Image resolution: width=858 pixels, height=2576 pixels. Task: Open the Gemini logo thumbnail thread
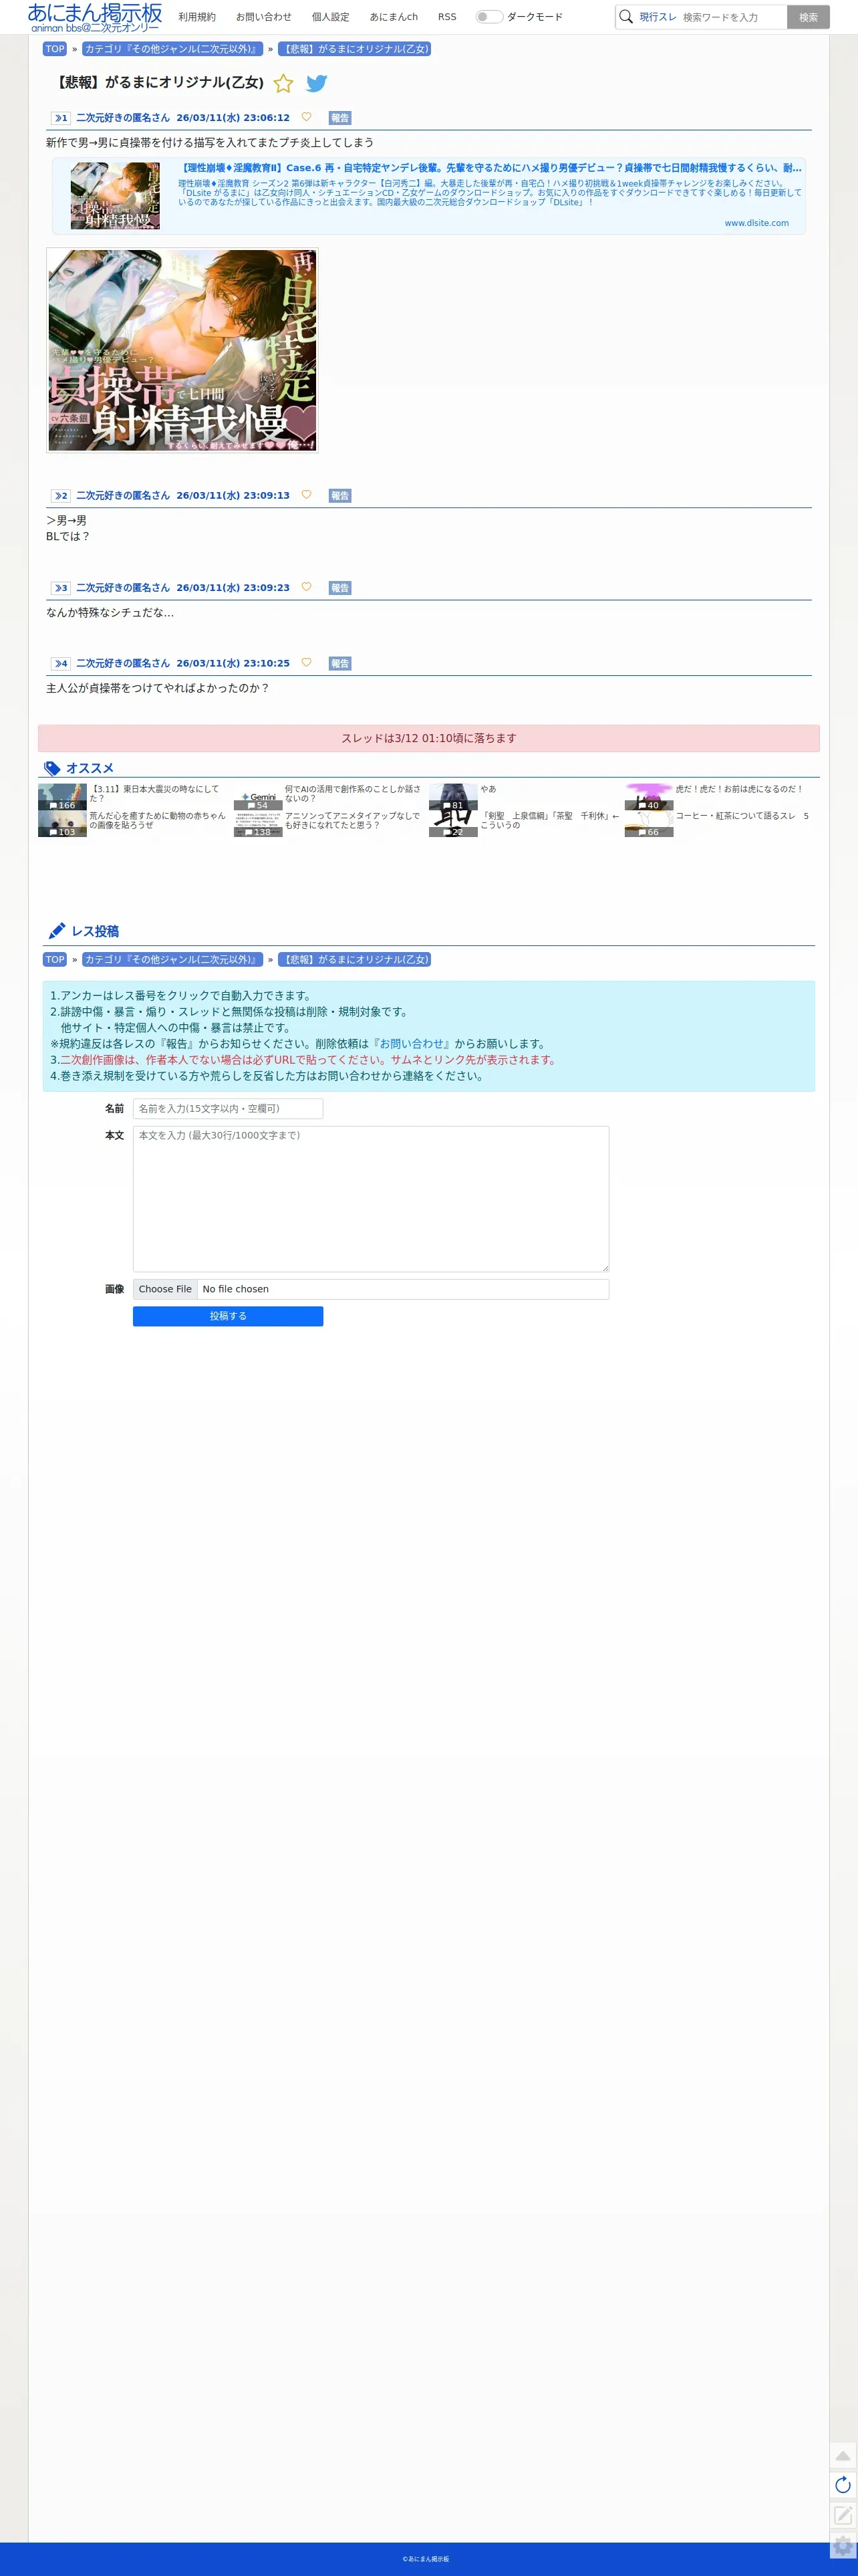click(x=258, y=797)
